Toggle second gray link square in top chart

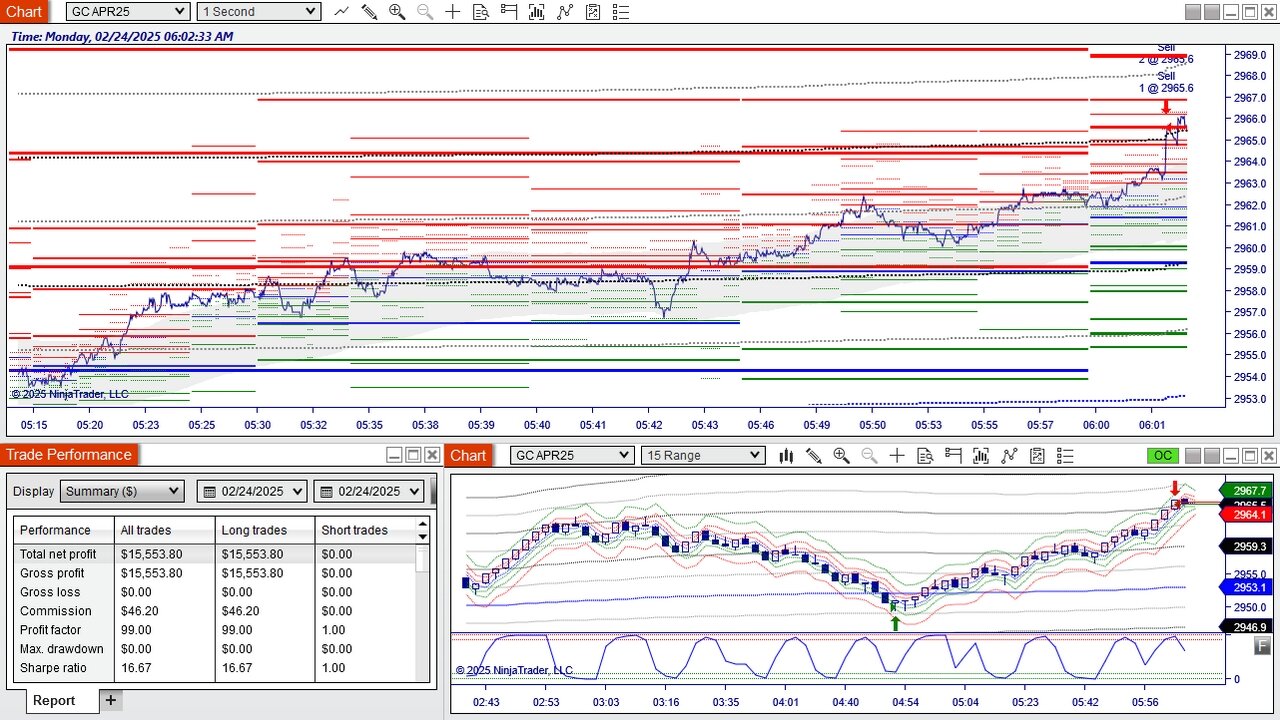[x=1211, y=12]
